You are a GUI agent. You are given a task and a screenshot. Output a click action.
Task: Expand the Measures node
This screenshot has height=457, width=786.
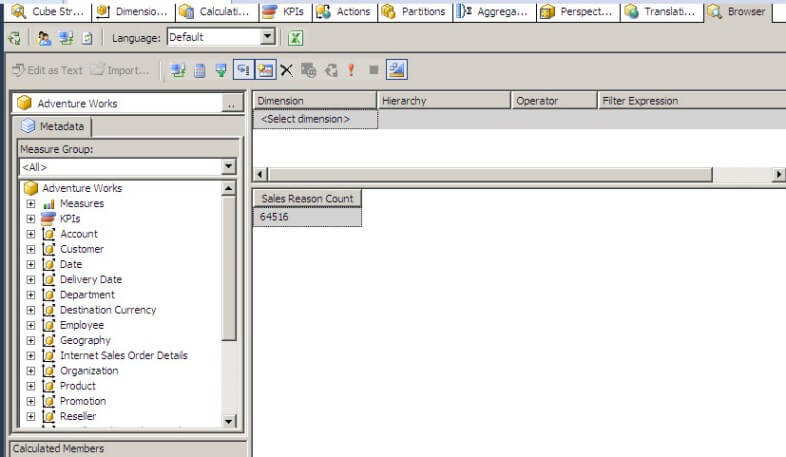[31, 203]
